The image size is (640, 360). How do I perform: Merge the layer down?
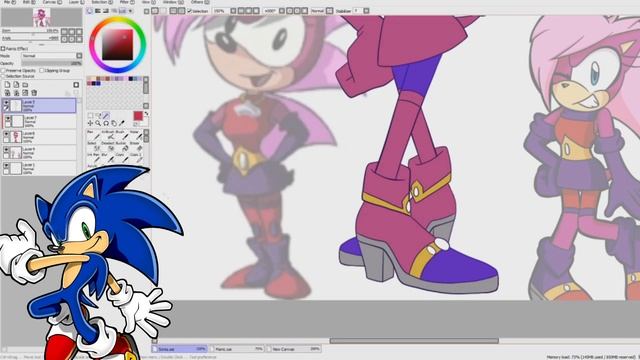tap(16, 93)
